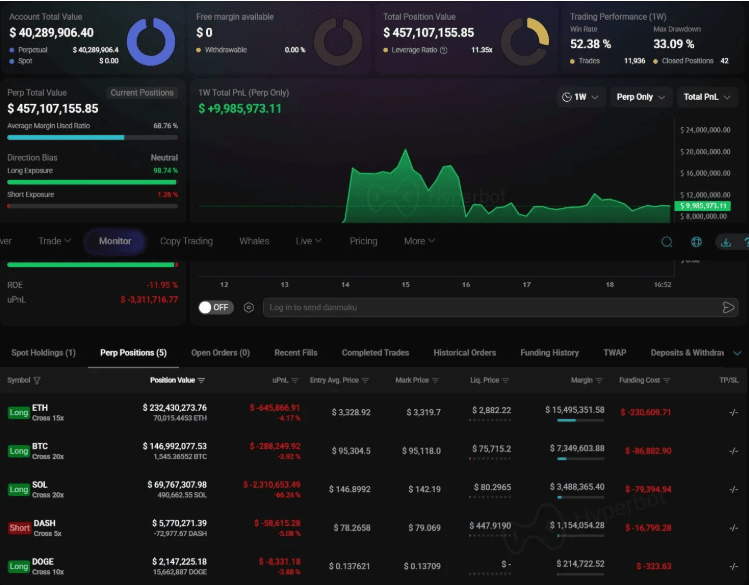Click the Long badge on BTC row
Image resolution: width=749 pixels, height=585 pixels.
coord(19,451)
